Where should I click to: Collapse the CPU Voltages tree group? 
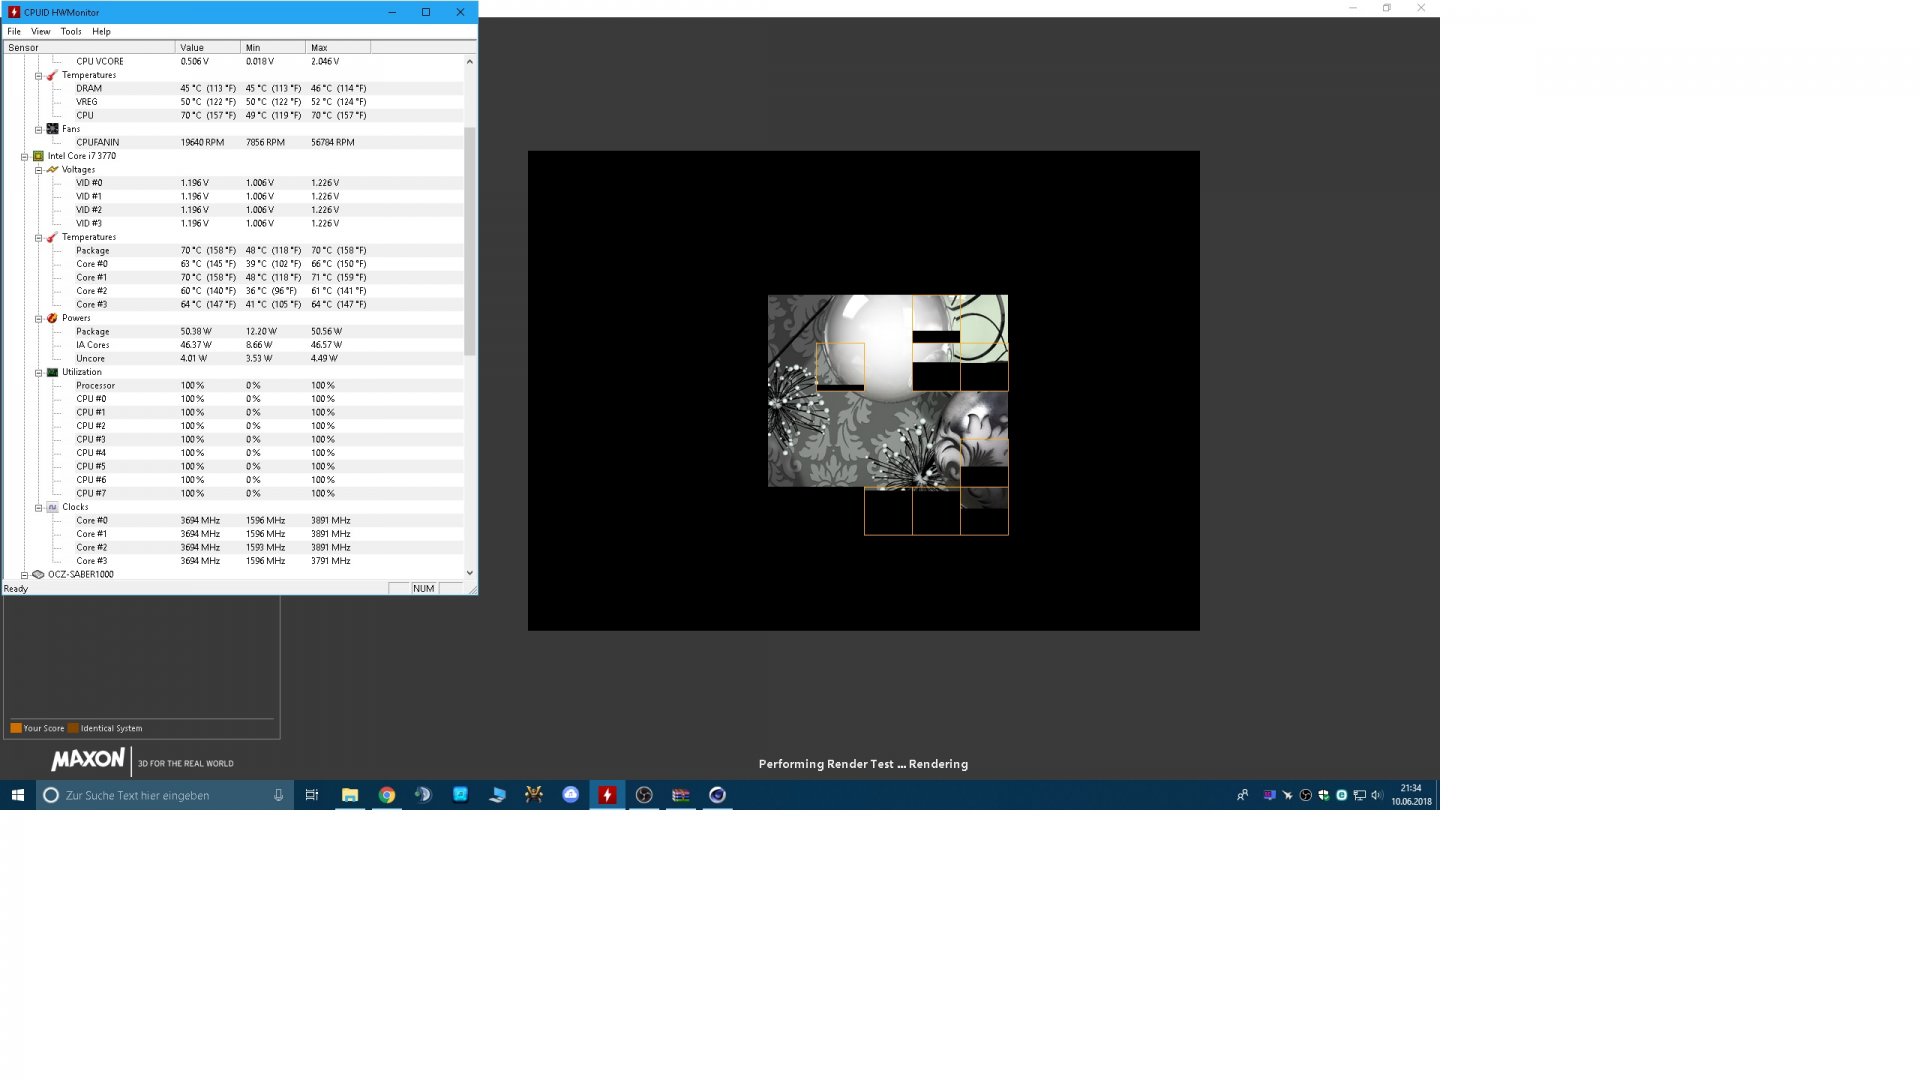[38, 170]
